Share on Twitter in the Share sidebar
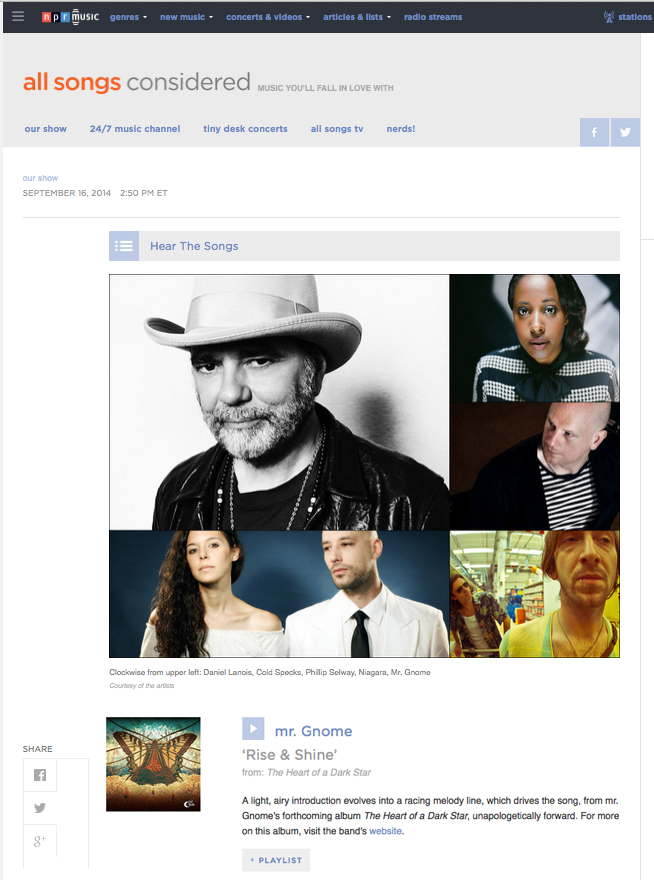This screenshot has width=654, height=880. point(40,808)
